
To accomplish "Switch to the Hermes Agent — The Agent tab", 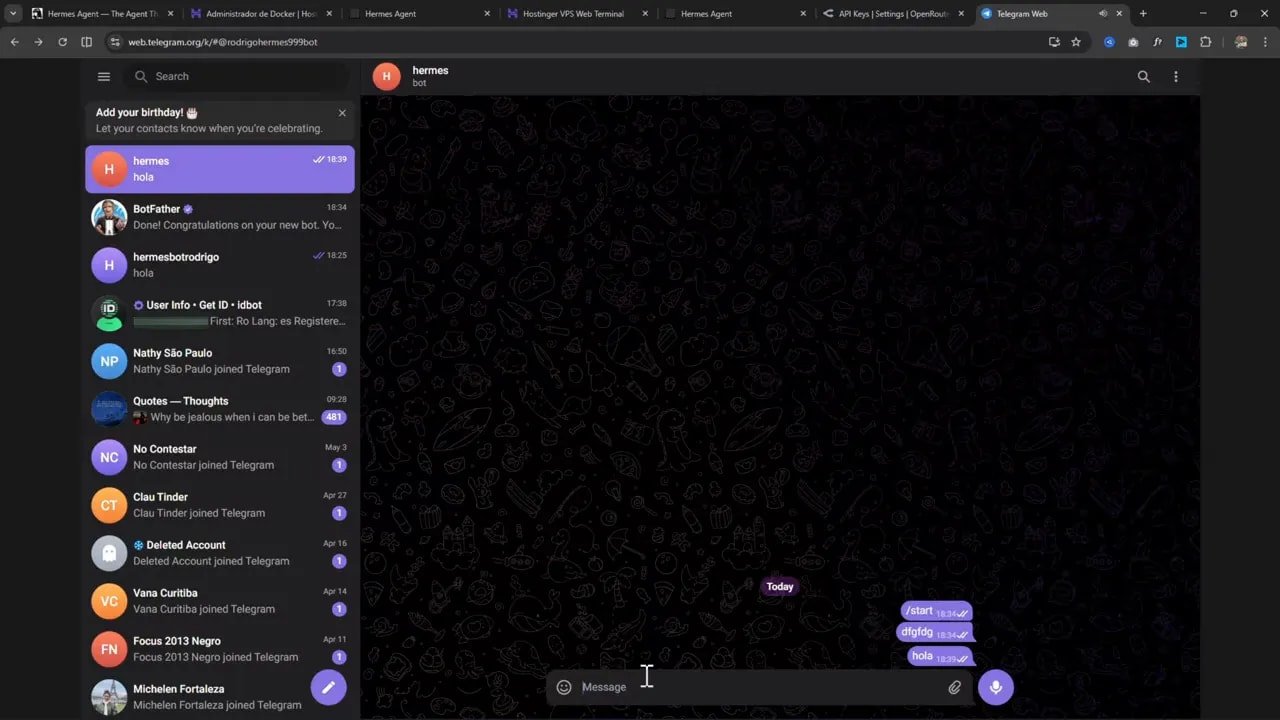I will coord(100,14).
